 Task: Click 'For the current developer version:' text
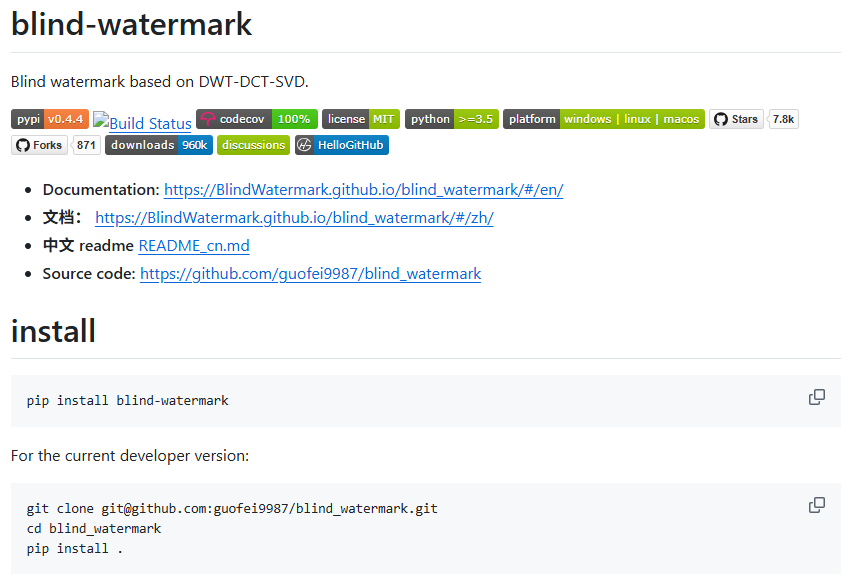pos(130,455)
